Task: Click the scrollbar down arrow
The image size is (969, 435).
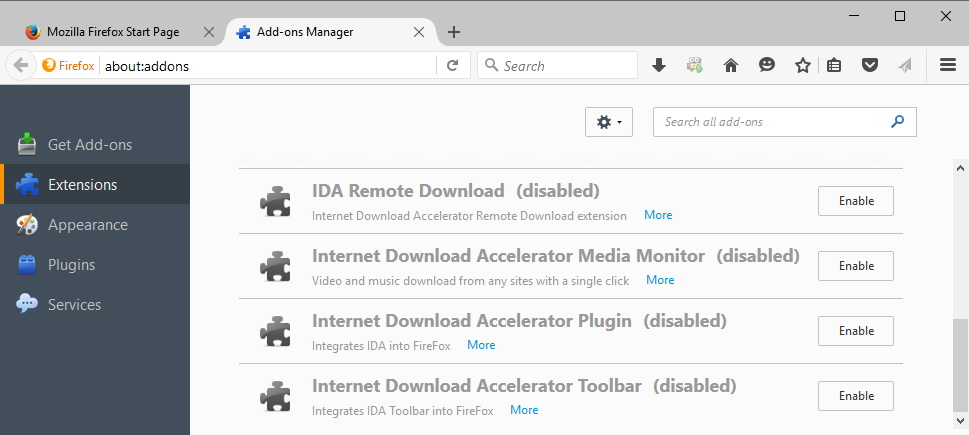Action: click(960, 421)
